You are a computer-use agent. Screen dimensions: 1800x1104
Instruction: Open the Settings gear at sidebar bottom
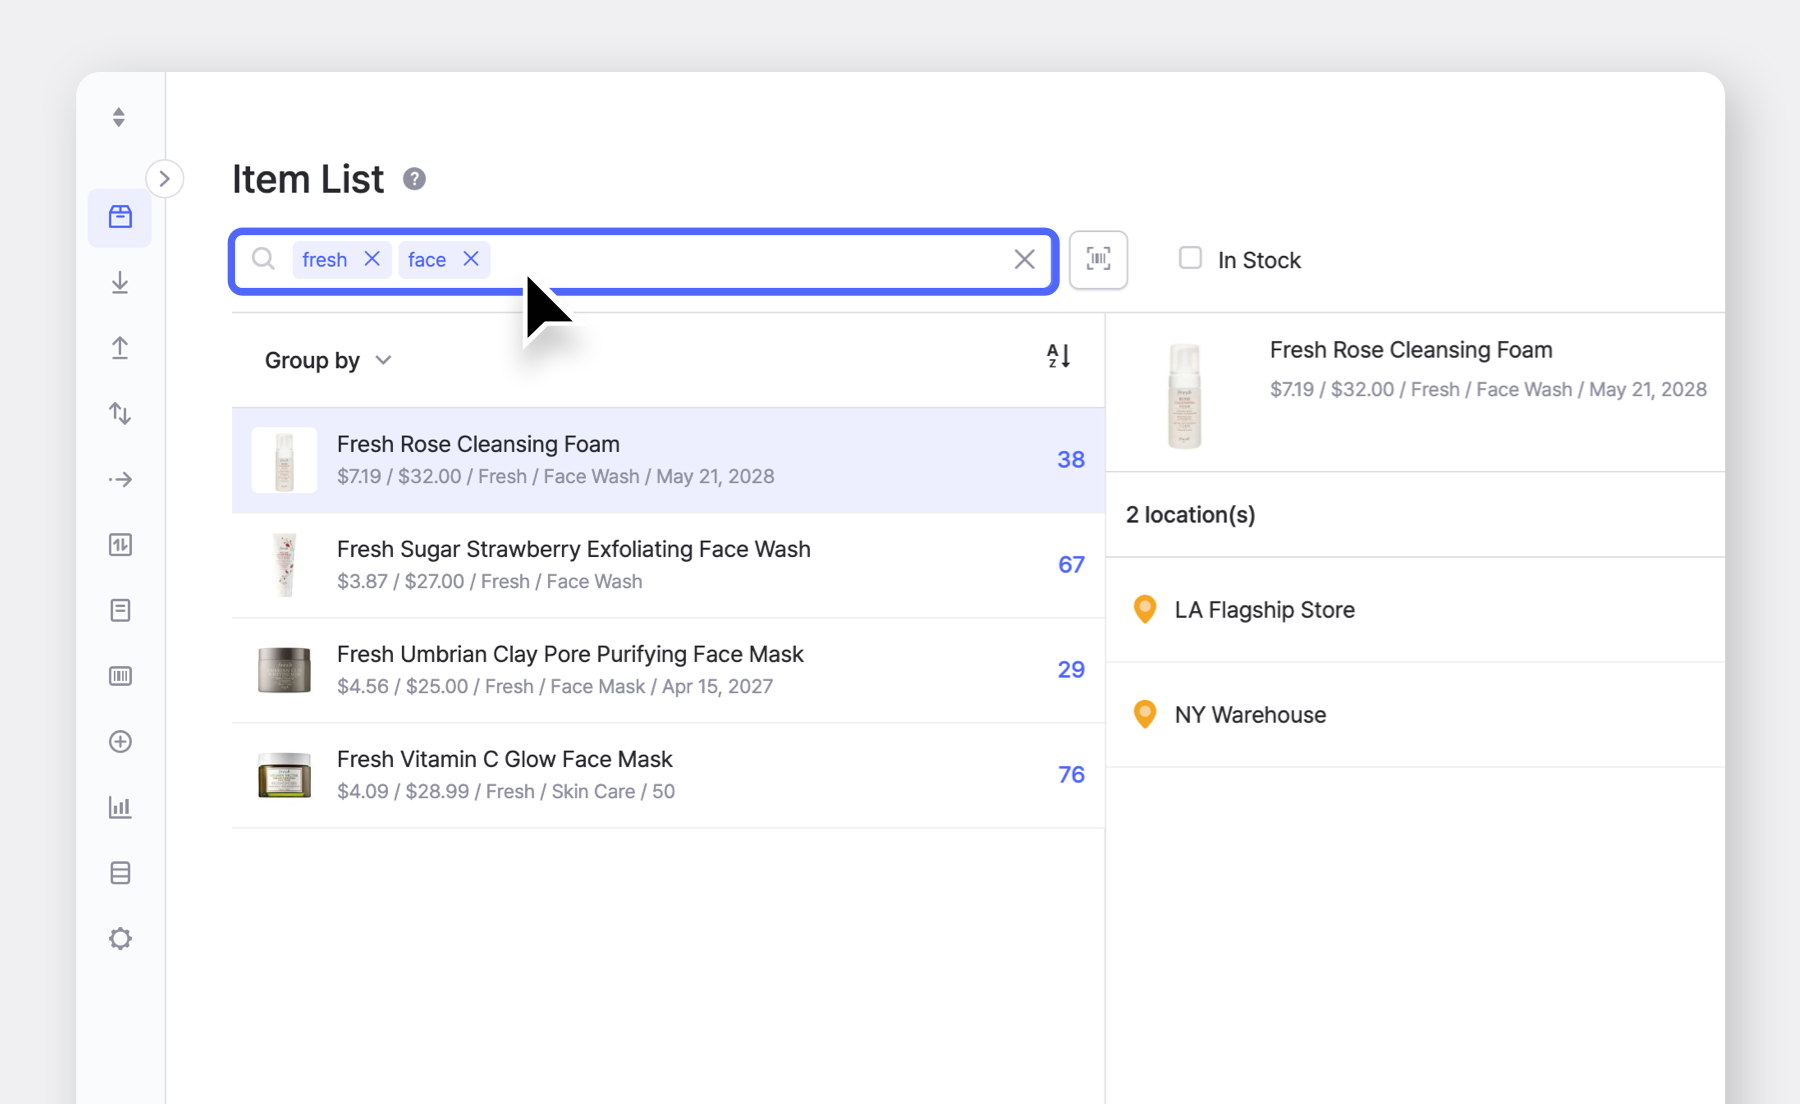pos(119,938)
